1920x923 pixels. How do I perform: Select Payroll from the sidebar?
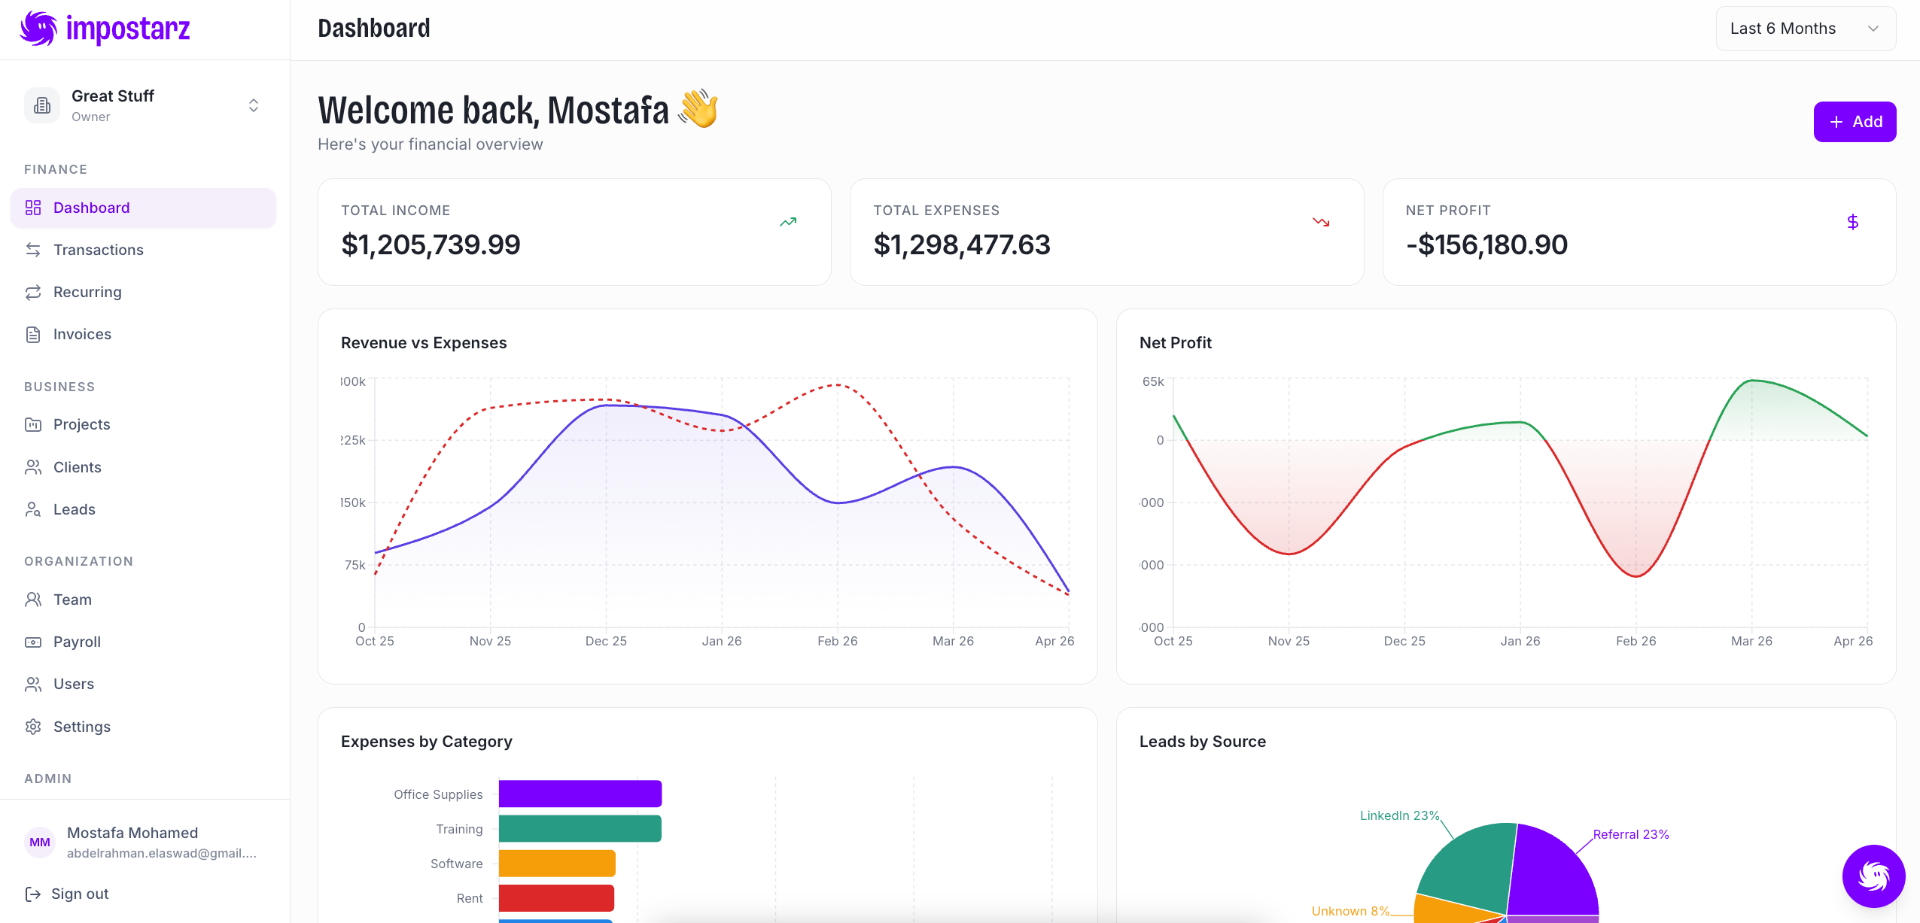pyautogui.click(x=77, y=642)
